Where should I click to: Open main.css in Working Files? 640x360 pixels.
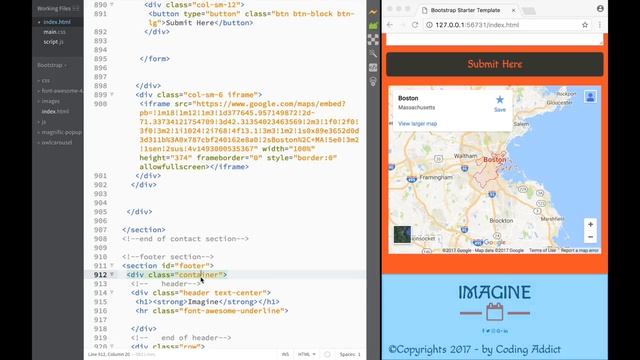[54, 32]
